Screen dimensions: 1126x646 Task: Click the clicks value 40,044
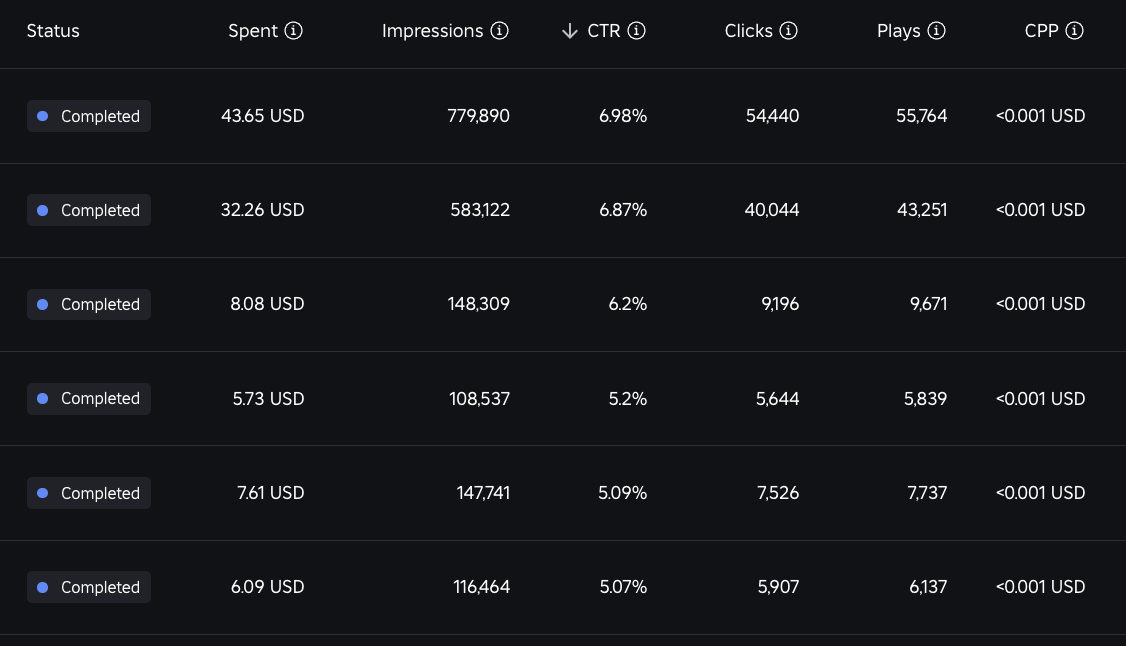(x=772, y=210)
